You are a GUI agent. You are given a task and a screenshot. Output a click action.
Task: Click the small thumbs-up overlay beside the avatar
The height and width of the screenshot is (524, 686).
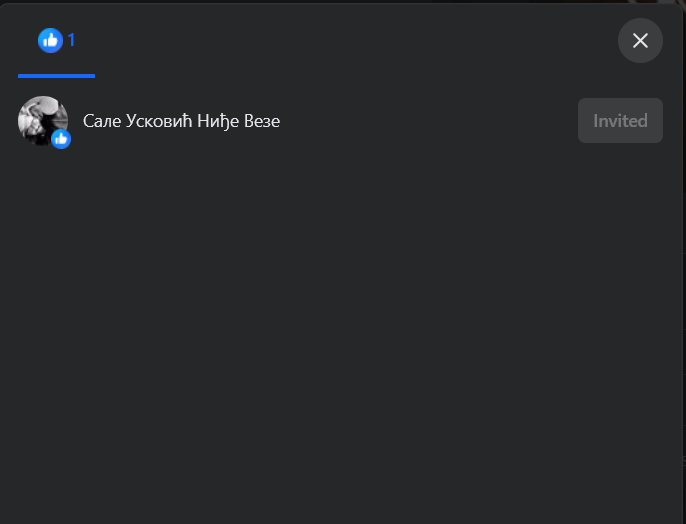click(61, 139)
